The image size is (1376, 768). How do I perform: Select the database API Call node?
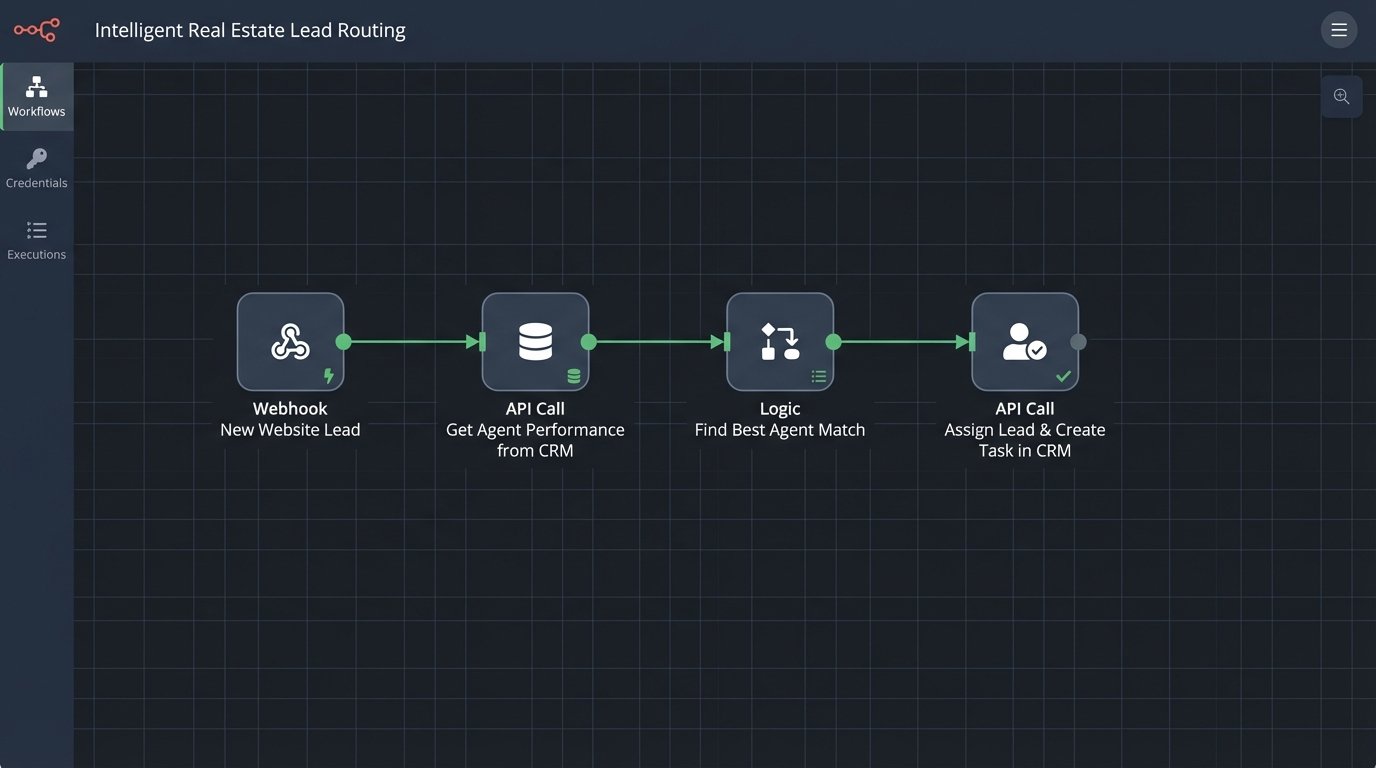[535, 342]
